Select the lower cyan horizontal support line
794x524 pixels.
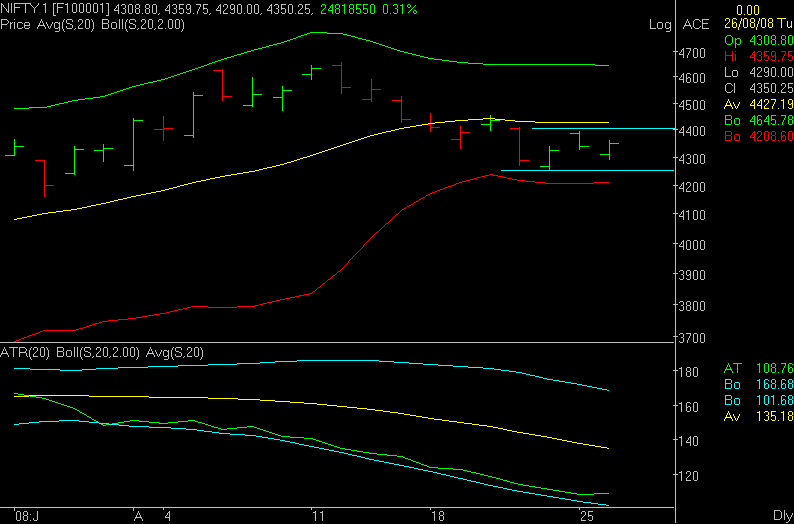587,171
